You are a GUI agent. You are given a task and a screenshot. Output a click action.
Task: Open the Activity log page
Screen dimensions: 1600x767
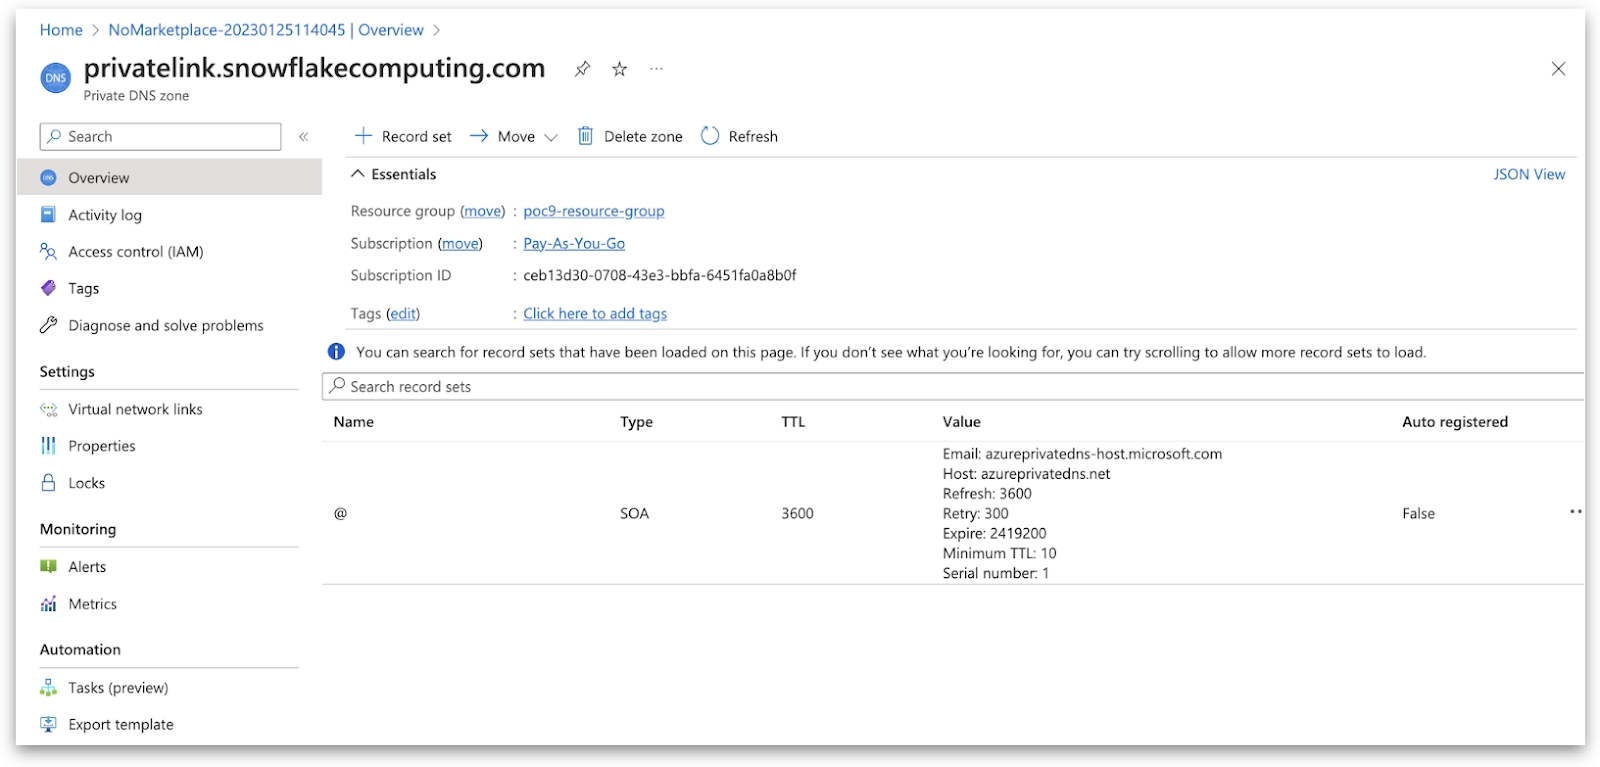click(105, 215)
